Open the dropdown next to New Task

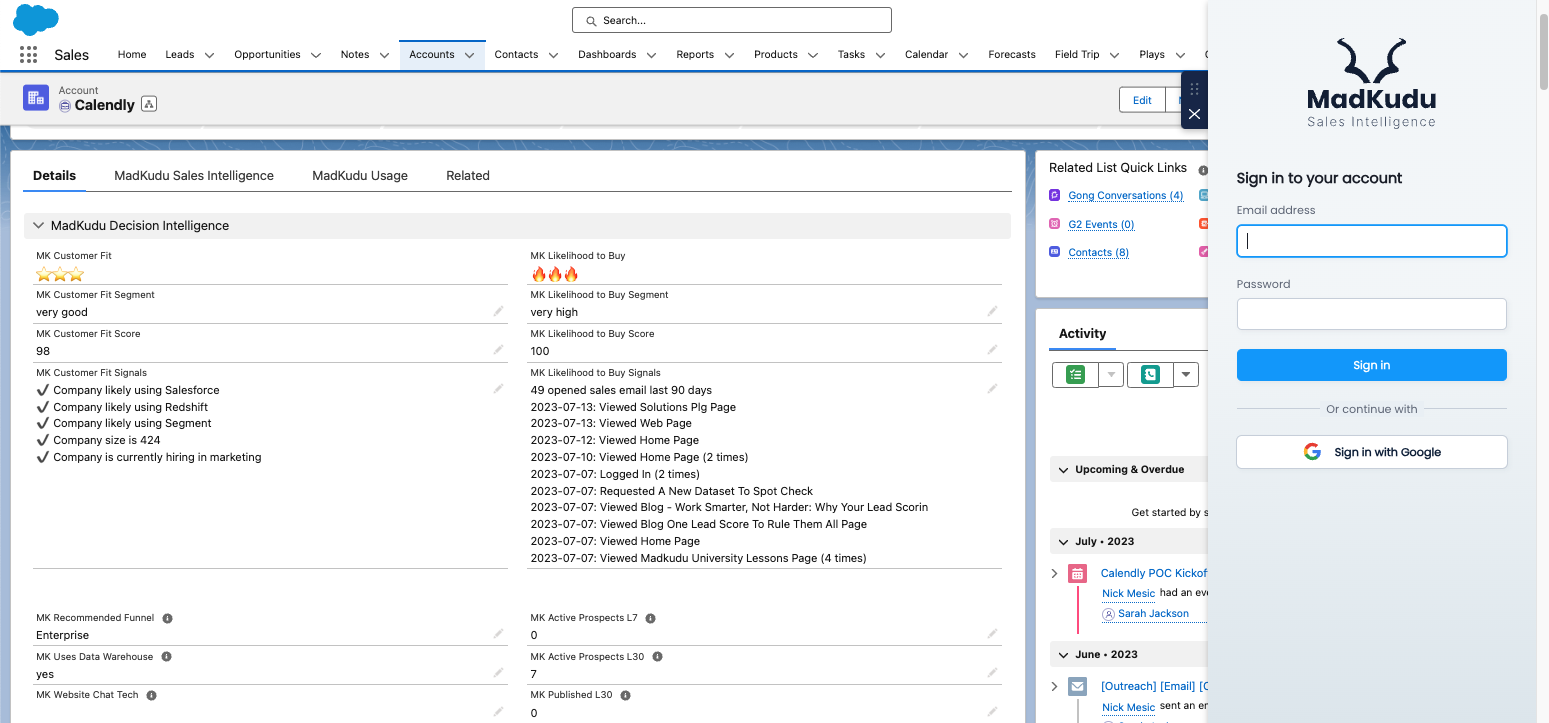point(1112,375)
